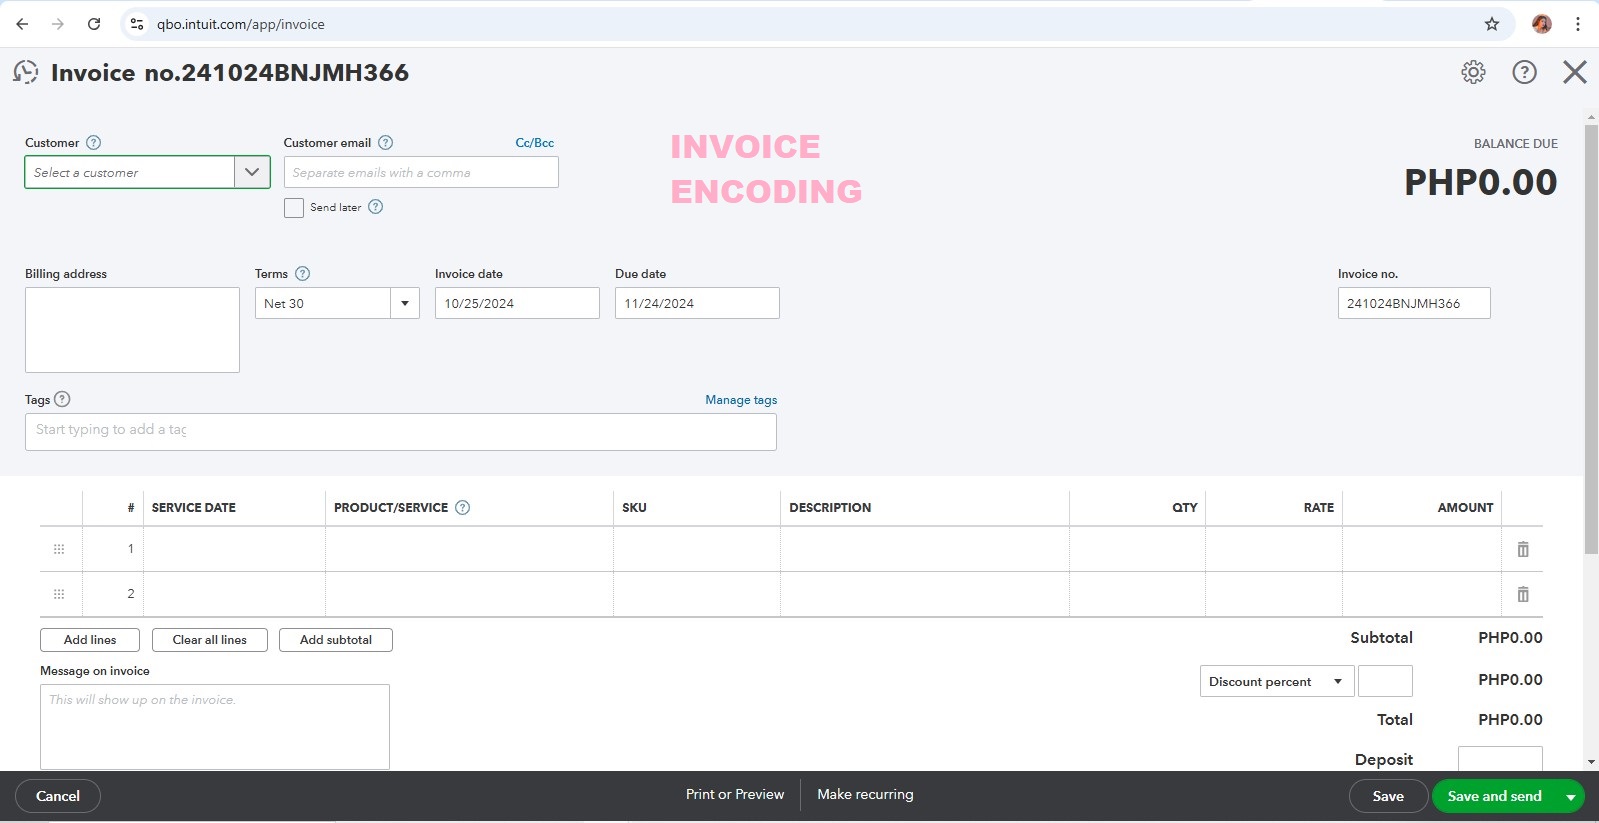Open the Discount percent dropdown
This screenshot has height=823, width=1599.
click(x=1277, y=681)
